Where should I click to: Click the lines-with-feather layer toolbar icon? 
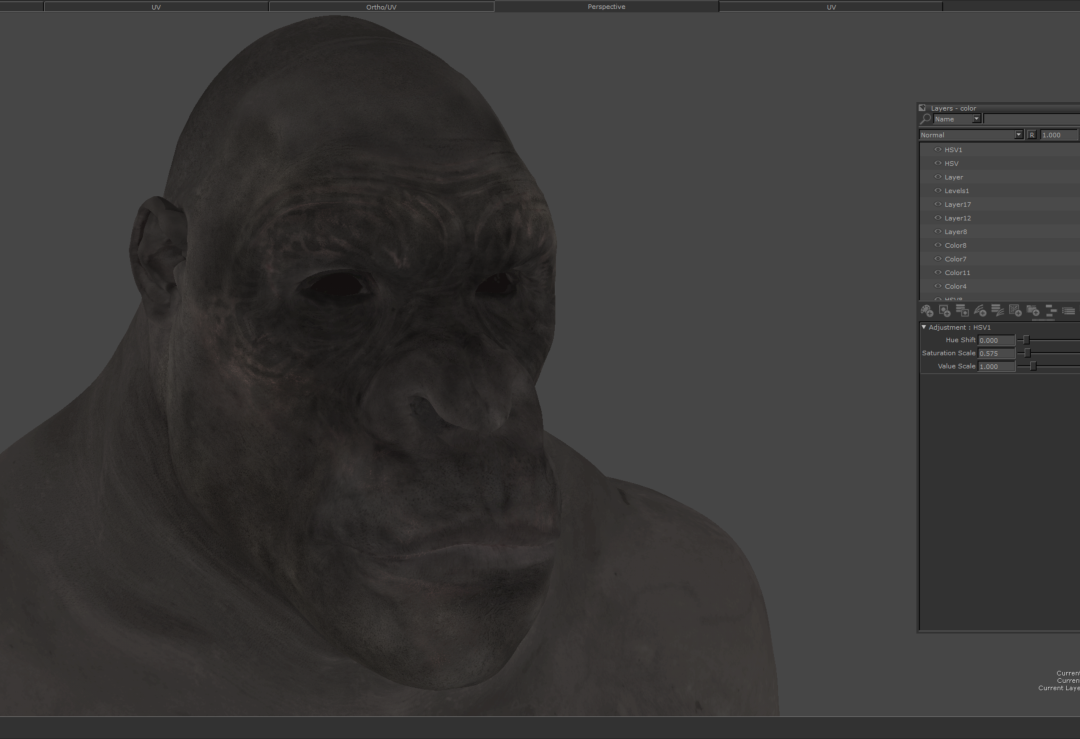[997, 311]
